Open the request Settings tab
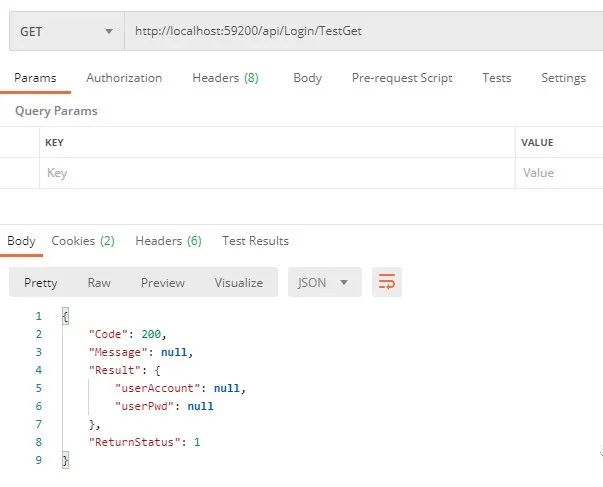Viewport: 603px width, 487px height. click(563, 78)
